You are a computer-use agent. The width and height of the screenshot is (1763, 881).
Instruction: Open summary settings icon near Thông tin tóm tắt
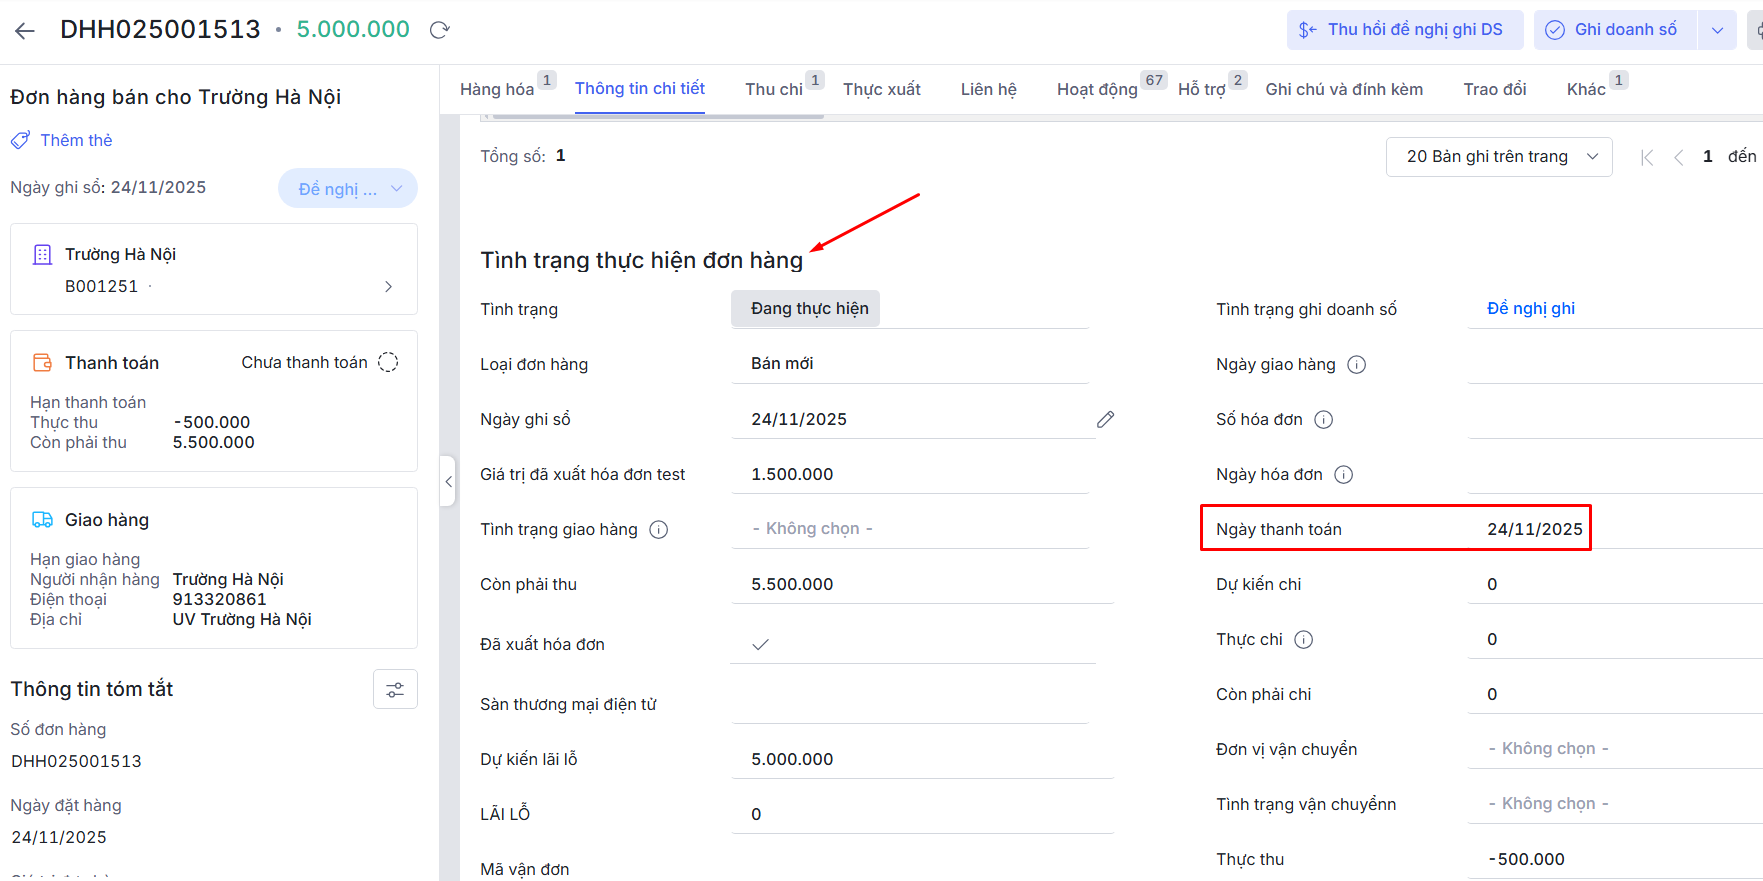[x=395, y=690]
